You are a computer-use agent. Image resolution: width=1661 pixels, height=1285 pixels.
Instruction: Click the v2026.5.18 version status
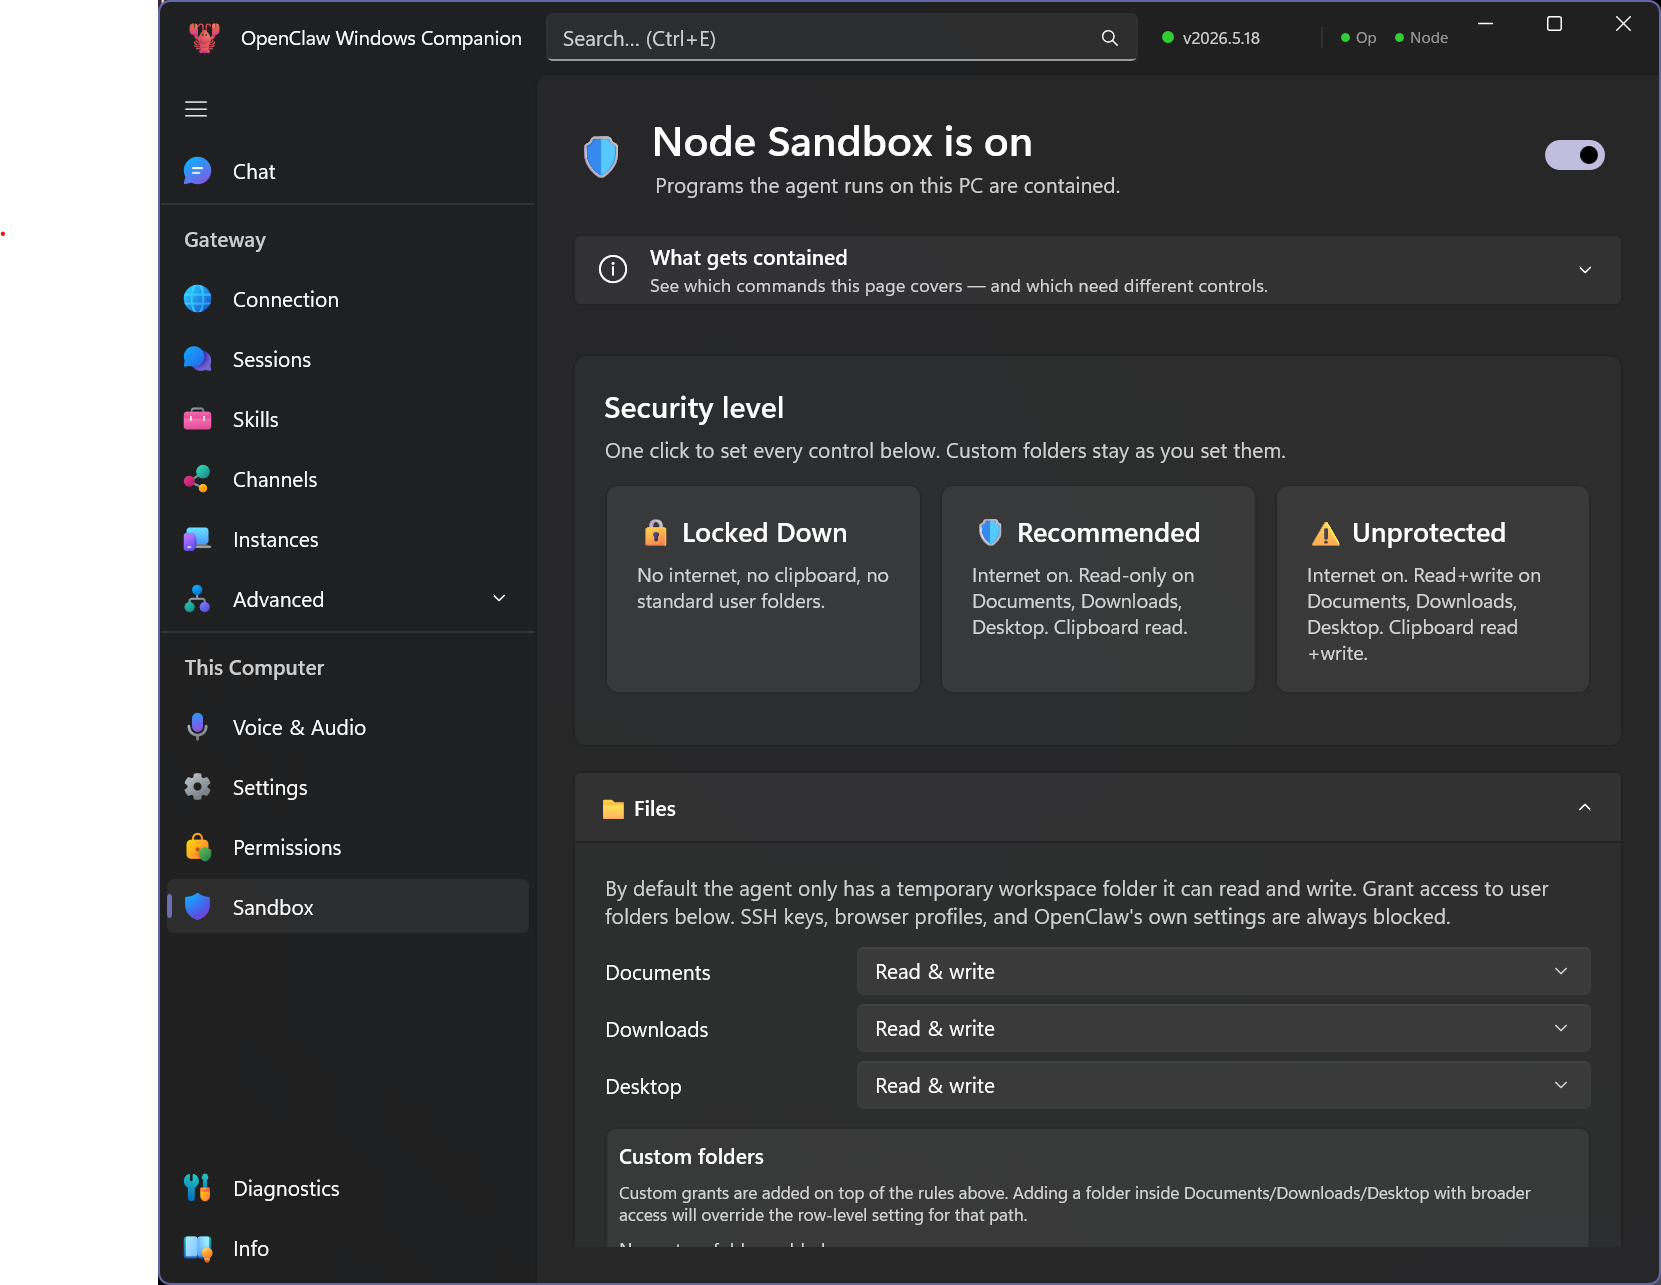coord(1211,38)
